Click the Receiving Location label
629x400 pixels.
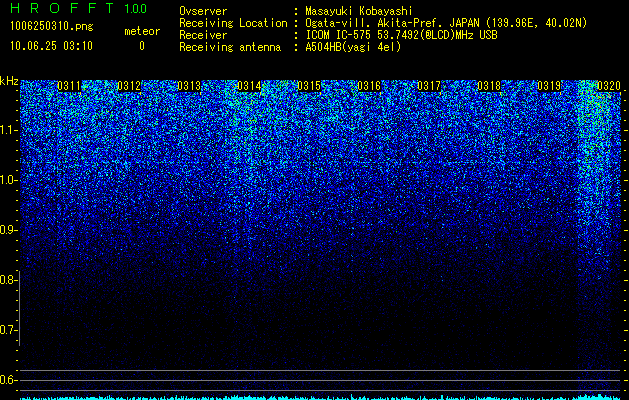pos(233,24)
